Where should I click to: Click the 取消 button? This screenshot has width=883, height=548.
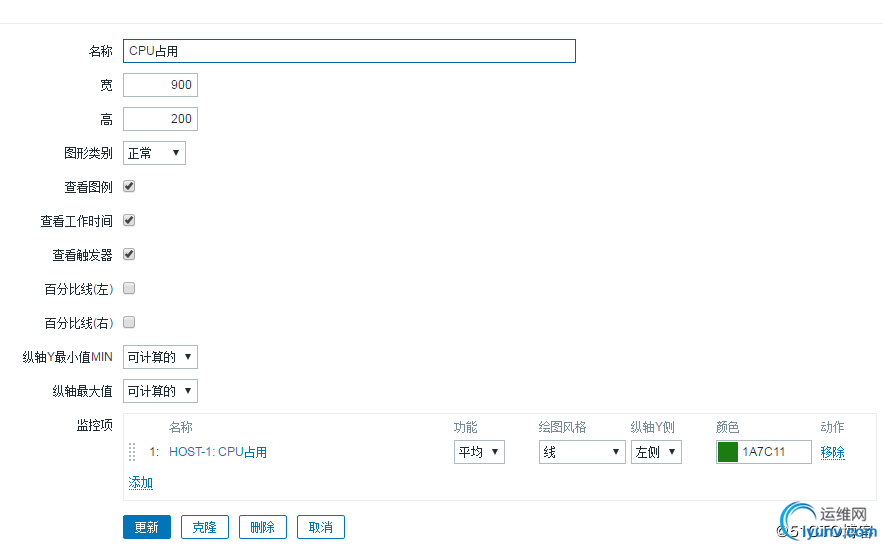click(x=321, y=527)
